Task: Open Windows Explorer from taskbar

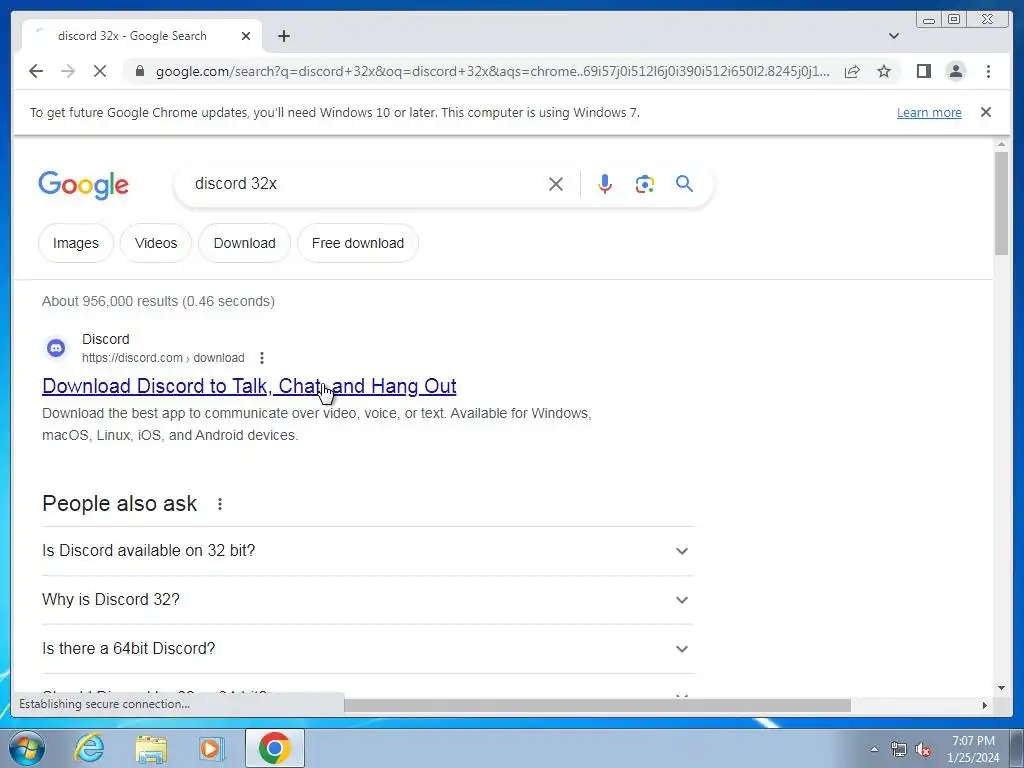Action: click(x=151, y=748)
